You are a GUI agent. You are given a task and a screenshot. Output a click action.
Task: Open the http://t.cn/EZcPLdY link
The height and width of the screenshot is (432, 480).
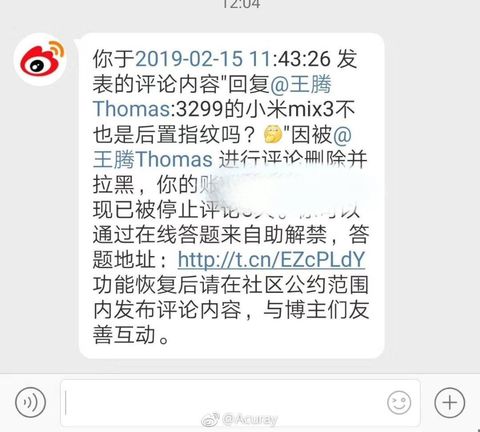tap(271, 260)
